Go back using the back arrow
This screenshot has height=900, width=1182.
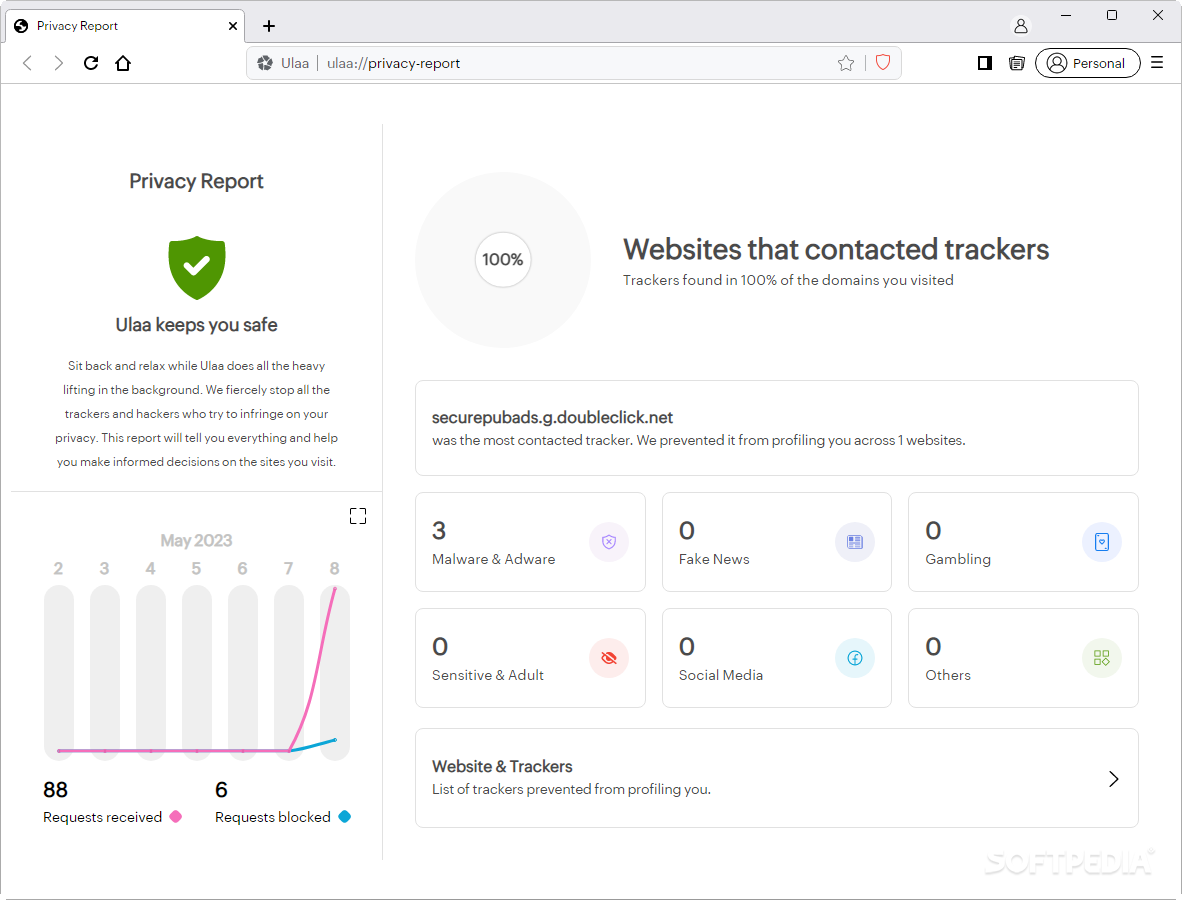pos(27,63)
